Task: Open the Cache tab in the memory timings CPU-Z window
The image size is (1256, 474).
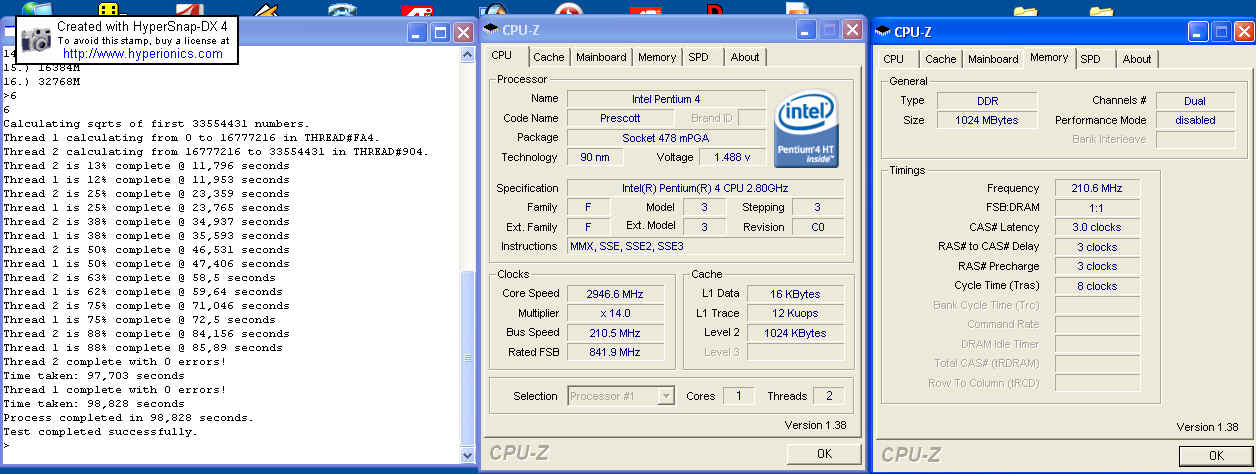Action: (940, 59)
